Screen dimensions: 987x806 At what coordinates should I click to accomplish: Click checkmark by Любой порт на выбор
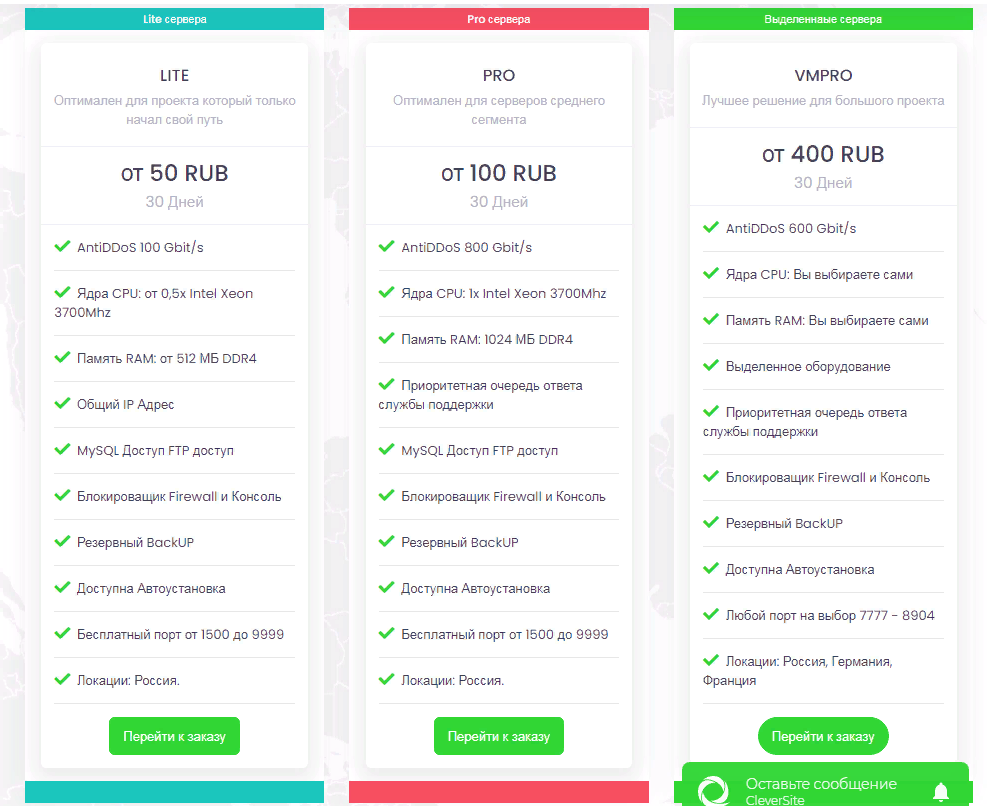[x=711, y=614]
